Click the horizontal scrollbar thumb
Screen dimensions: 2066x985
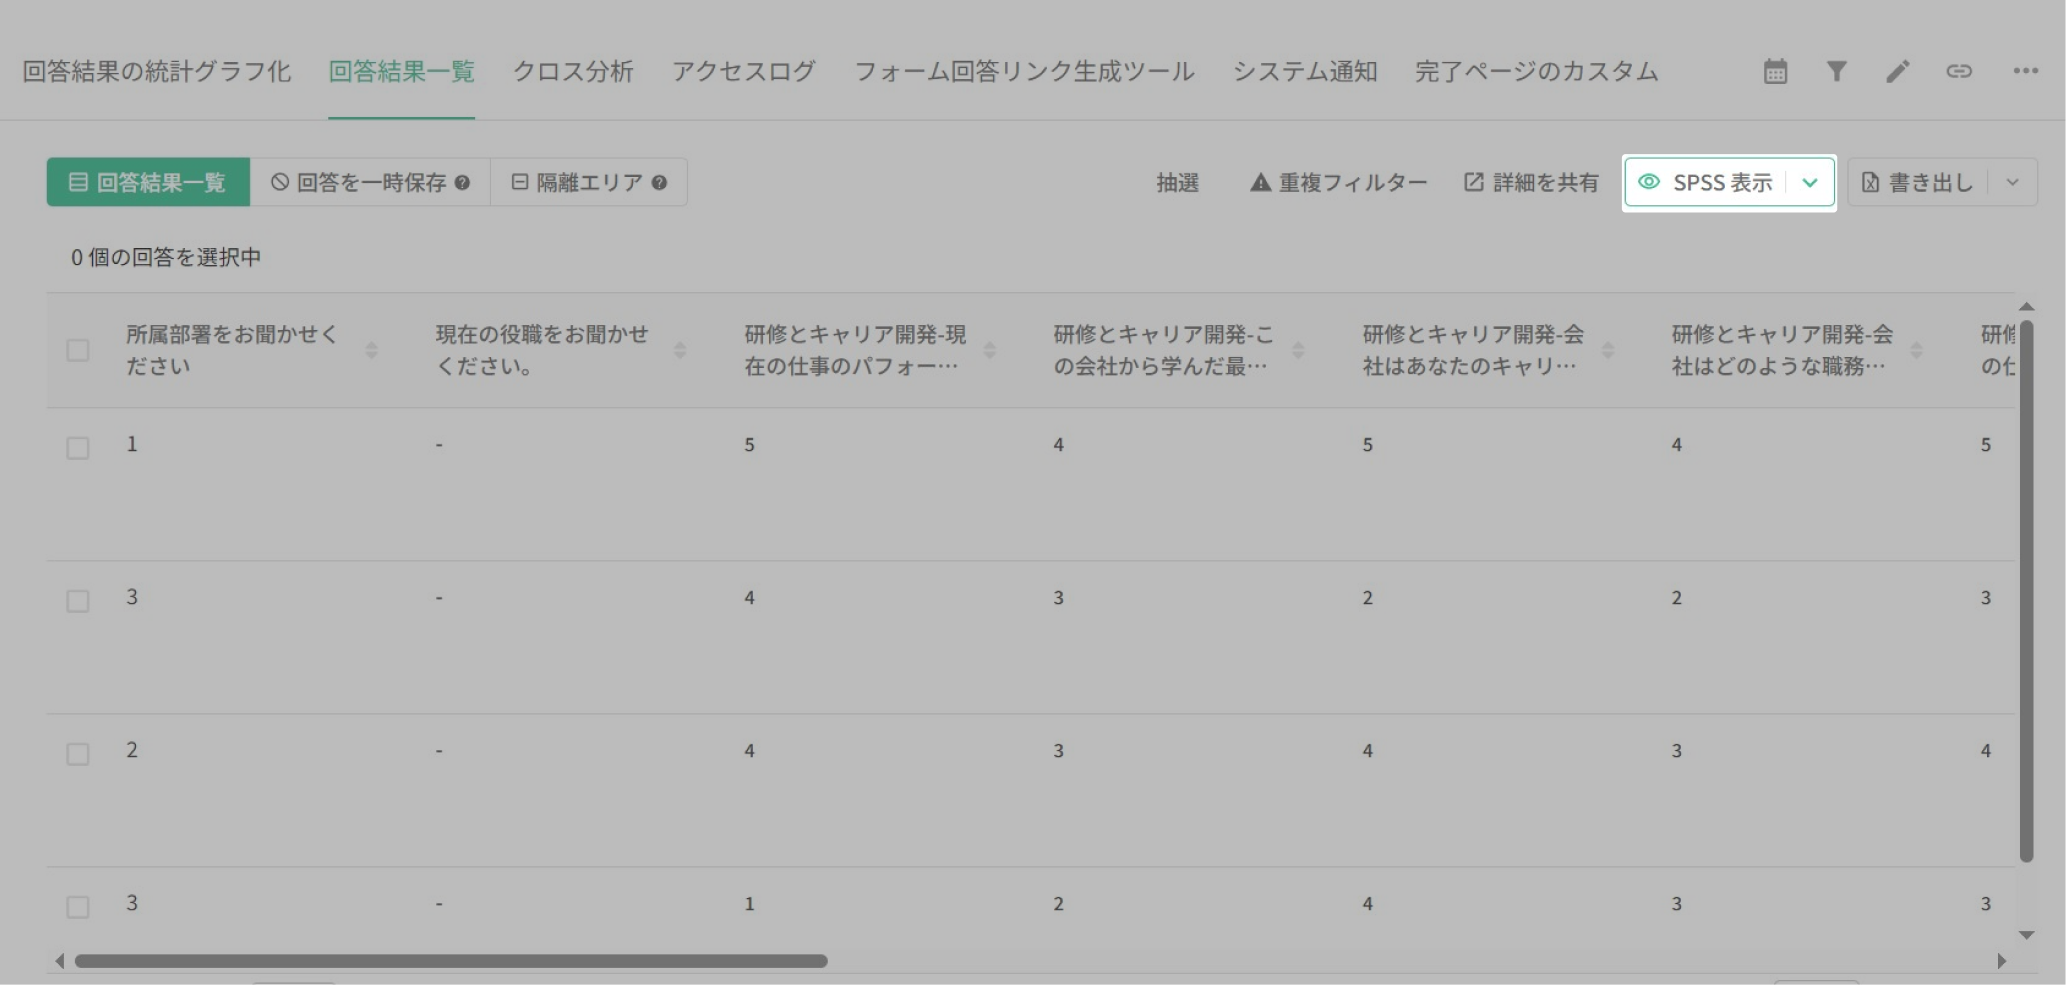tap(450, 961)
